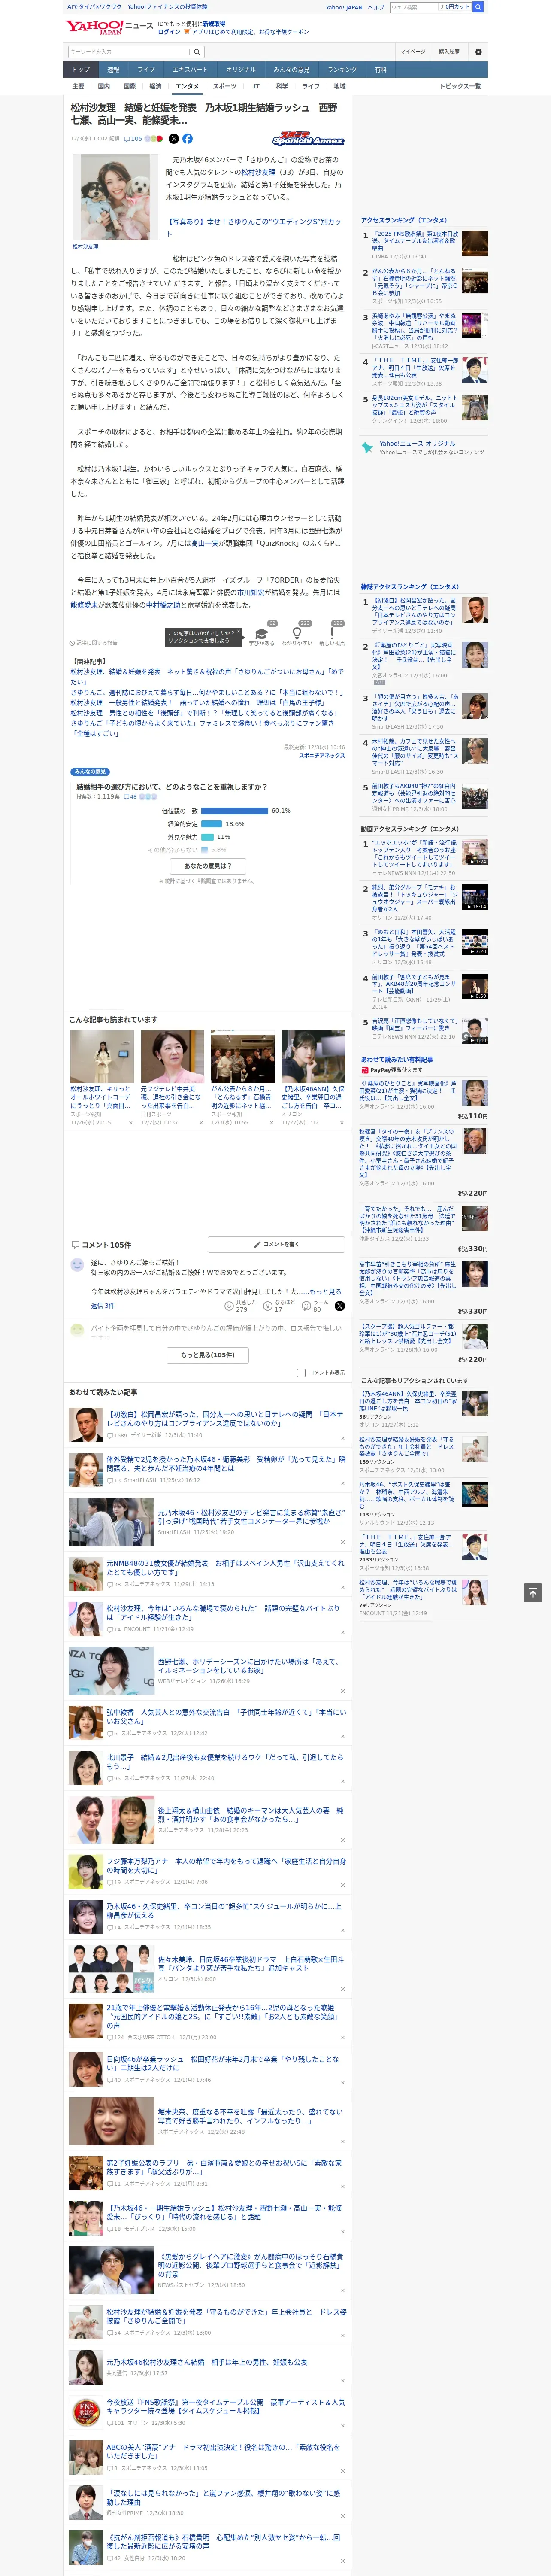Open the トップ main tab

(81, 70)
